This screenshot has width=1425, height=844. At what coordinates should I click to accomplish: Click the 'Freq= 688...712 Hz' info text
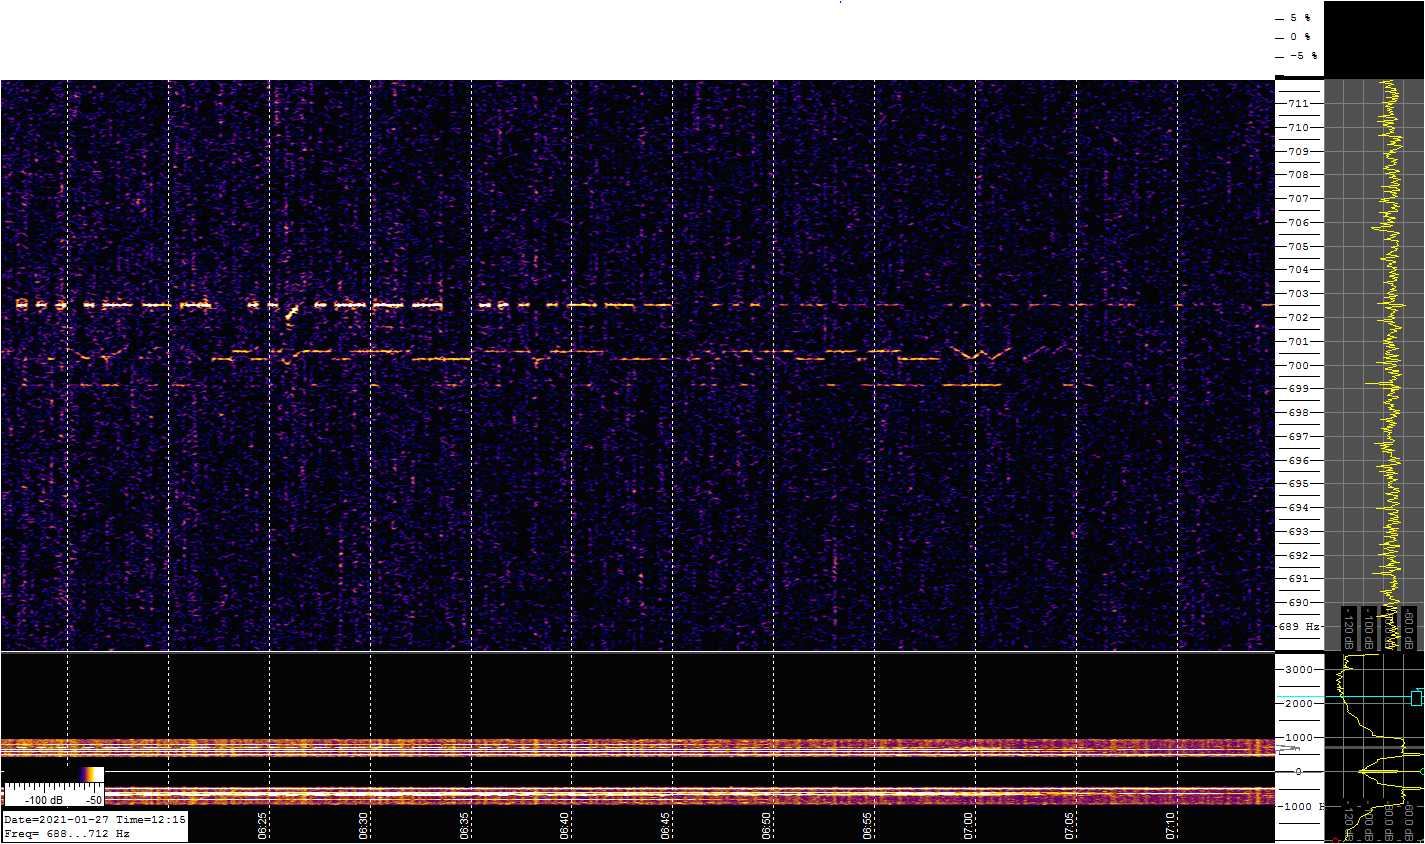tap(67, 833)
